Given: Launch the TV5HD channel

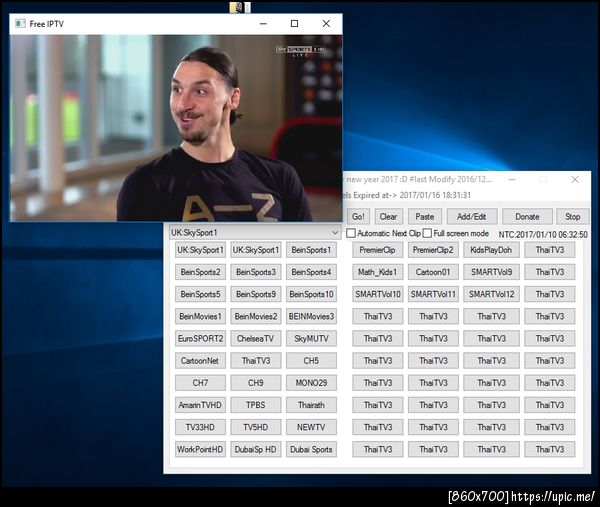Looking at the screenshot, I should coord(256,427).
